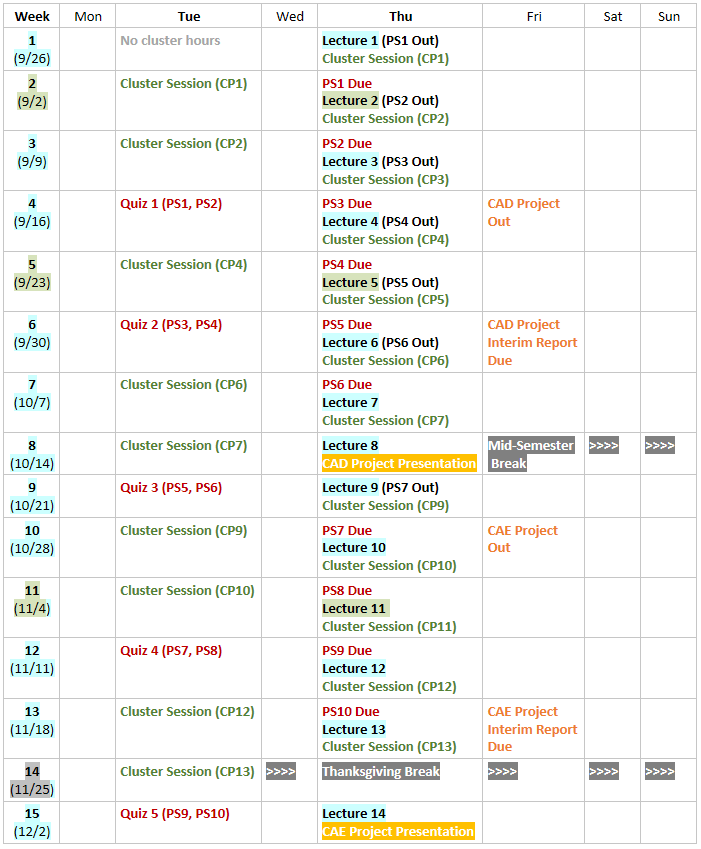Click 'PS8 Due' in week 11
The height and width of the screenshot is (849, 701).
point(347,590)
